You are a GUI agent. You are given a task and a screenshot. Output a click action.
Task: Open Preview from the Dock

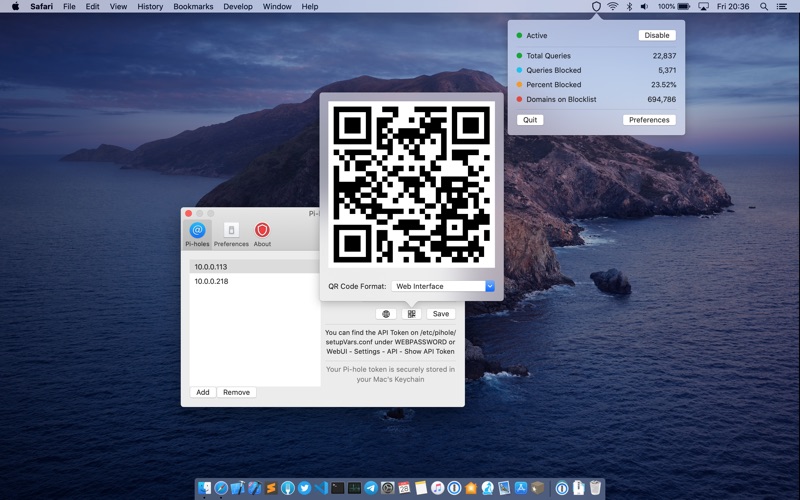pos(504,488)
